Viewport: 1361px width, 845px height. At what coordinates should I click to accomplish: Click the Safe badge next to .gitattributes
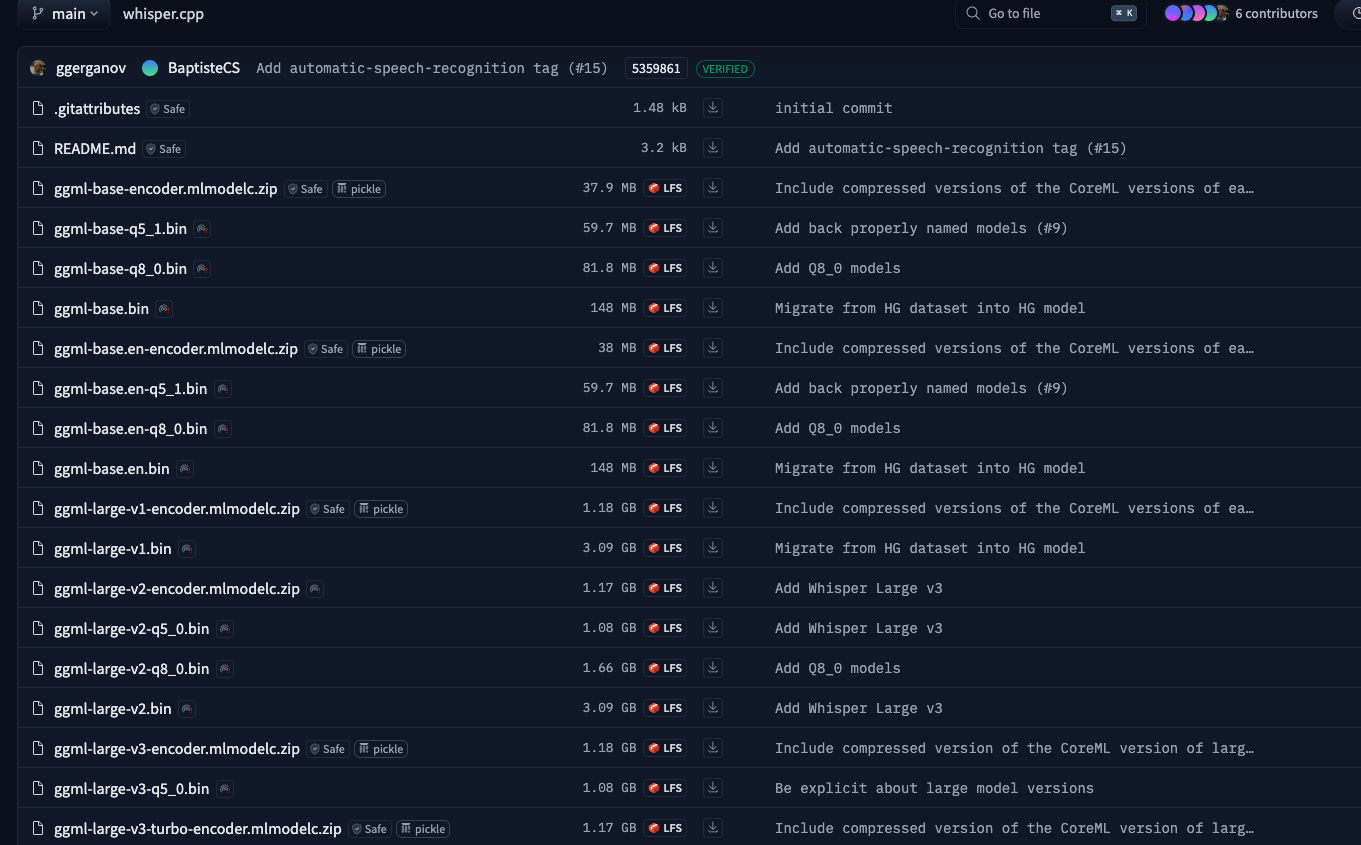168,109
